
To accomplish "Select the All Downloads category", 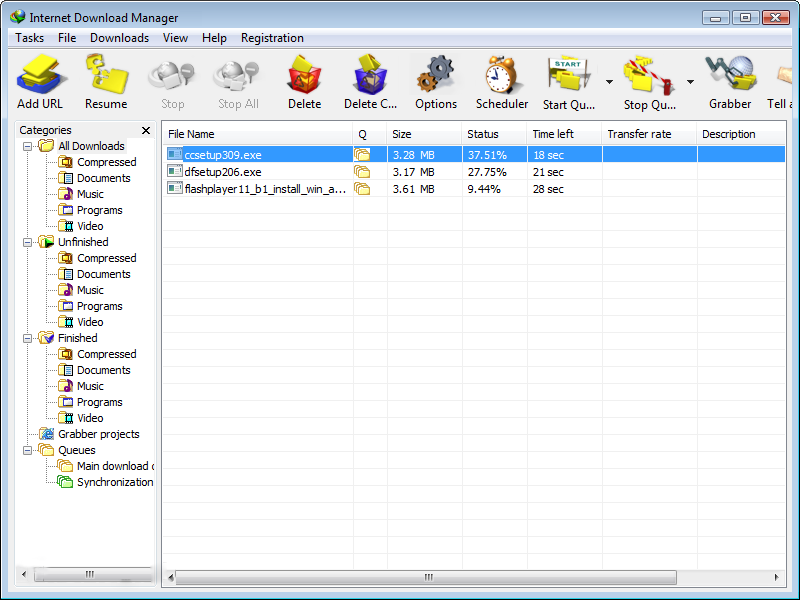I will [91, 146].
